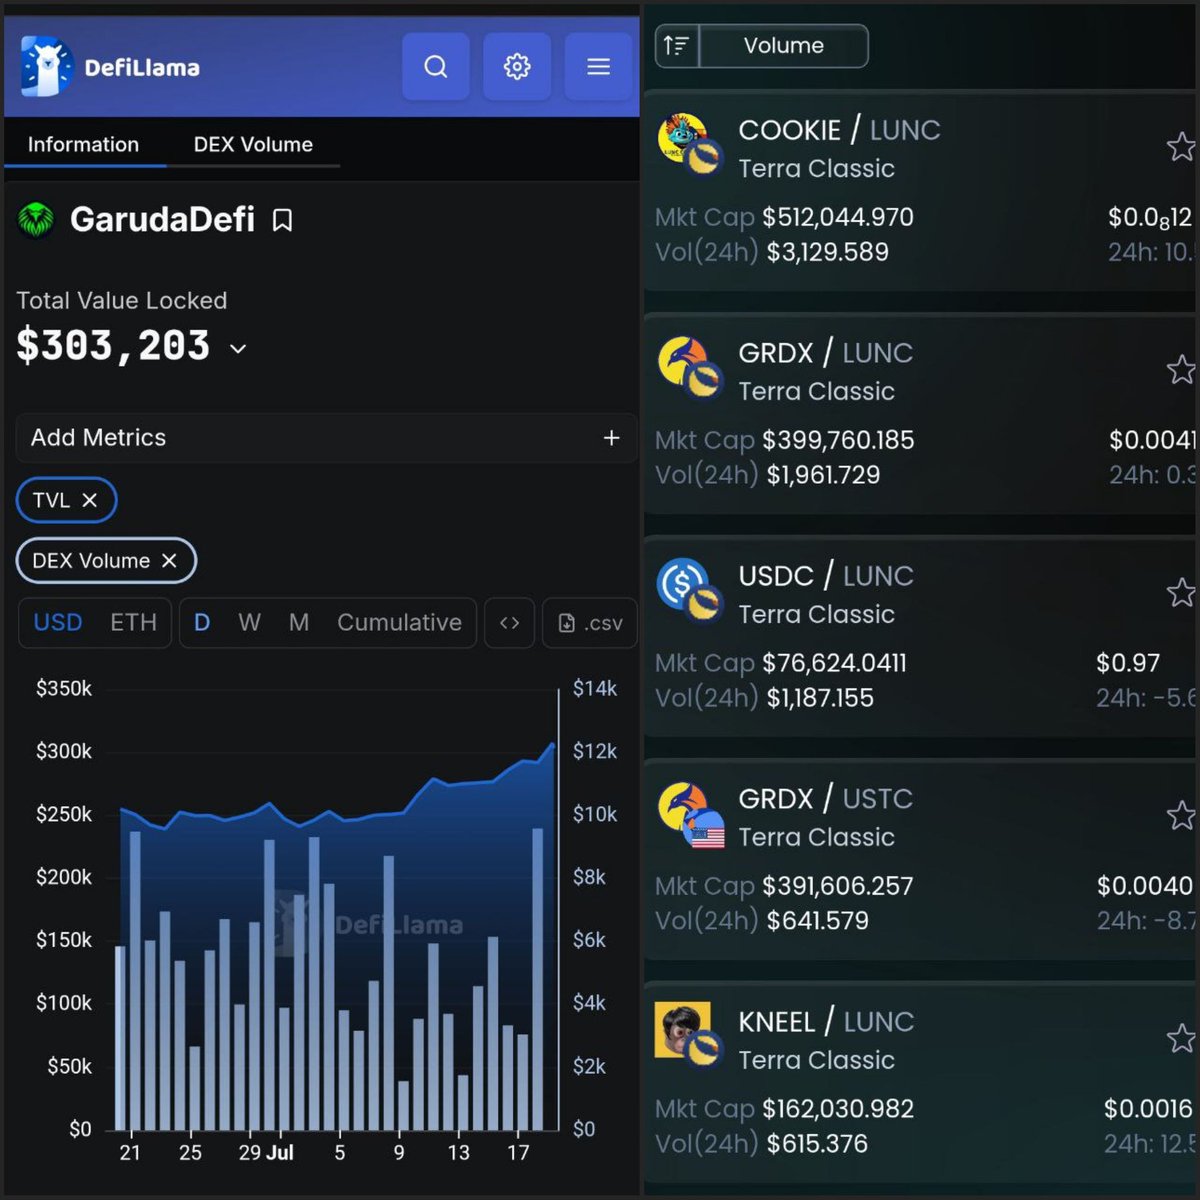The height and width of the screenshot is (1200, 1200).
Task: Select the weekly W interval
Action: pos(249,623)
